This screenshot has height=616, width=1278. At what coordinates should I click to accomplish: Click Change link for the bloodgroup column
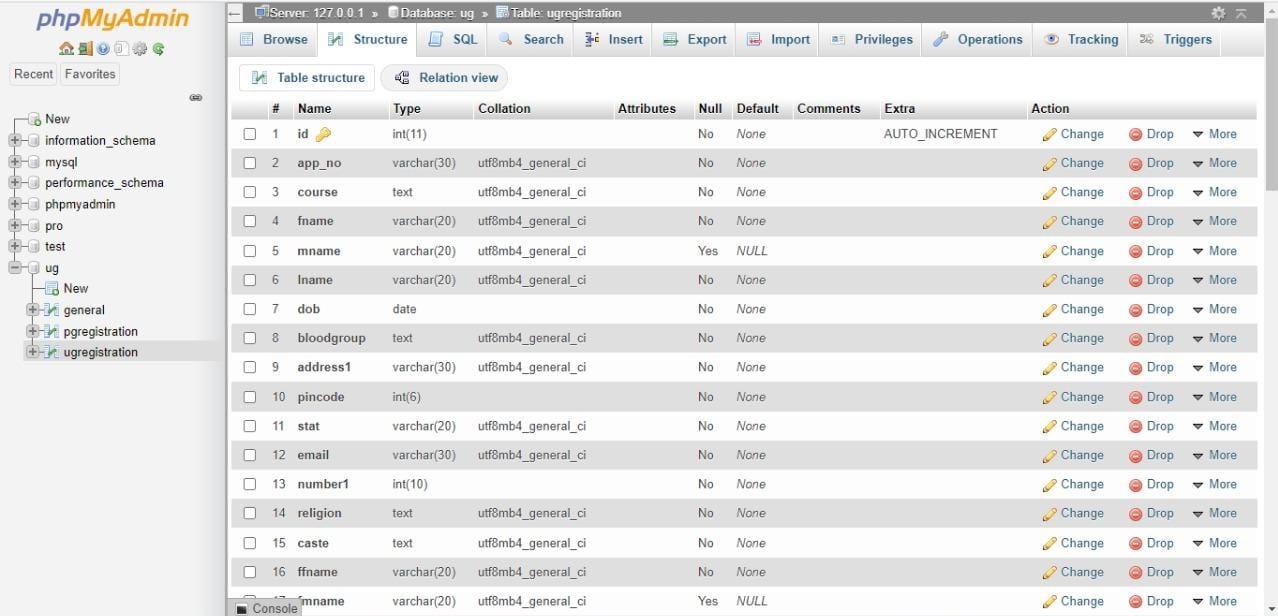(x=1072, y=338)
